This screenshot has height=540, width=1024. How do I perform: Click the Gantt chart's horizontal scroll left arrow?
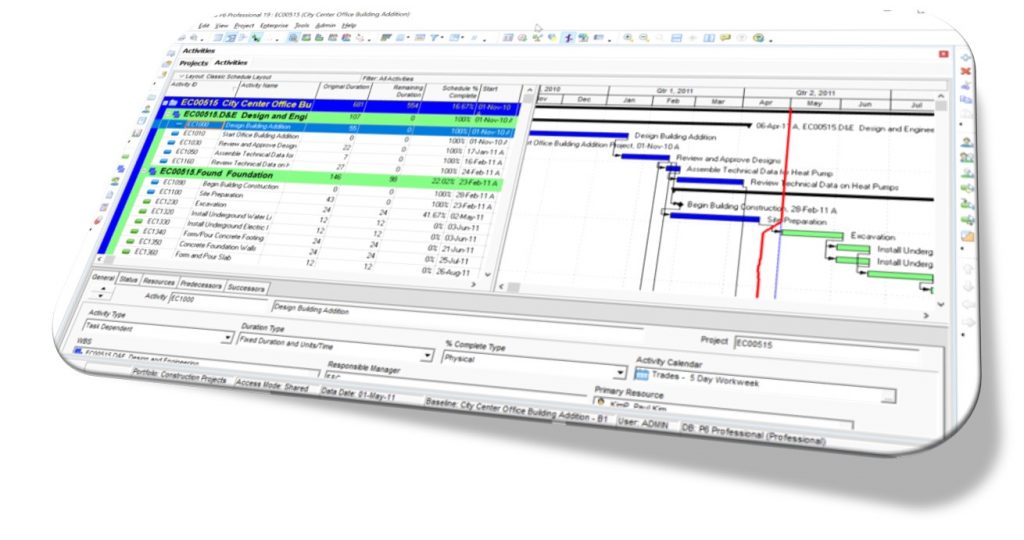502,287
